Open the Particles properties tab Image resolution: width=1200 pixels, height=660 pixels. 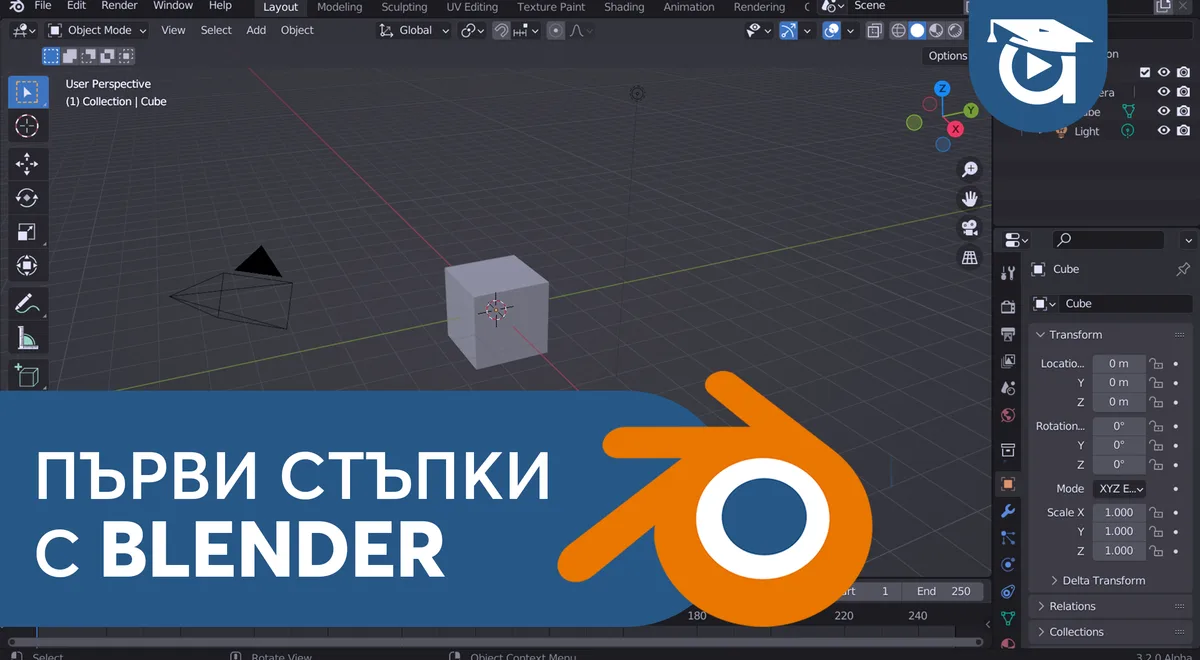pos(1008,538)
